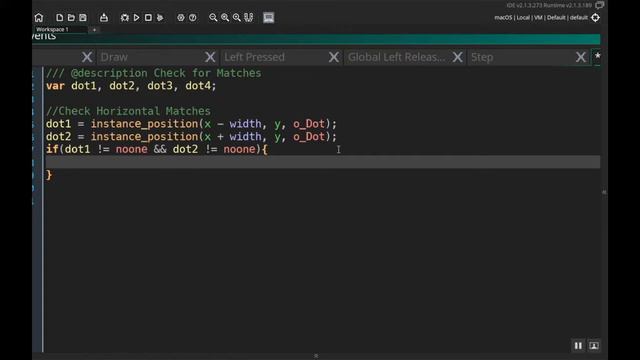This screenshot has height=360, width=640.
Task: Click the 'if(dot1 != noone' code line
Action: (x=157, y=149)
